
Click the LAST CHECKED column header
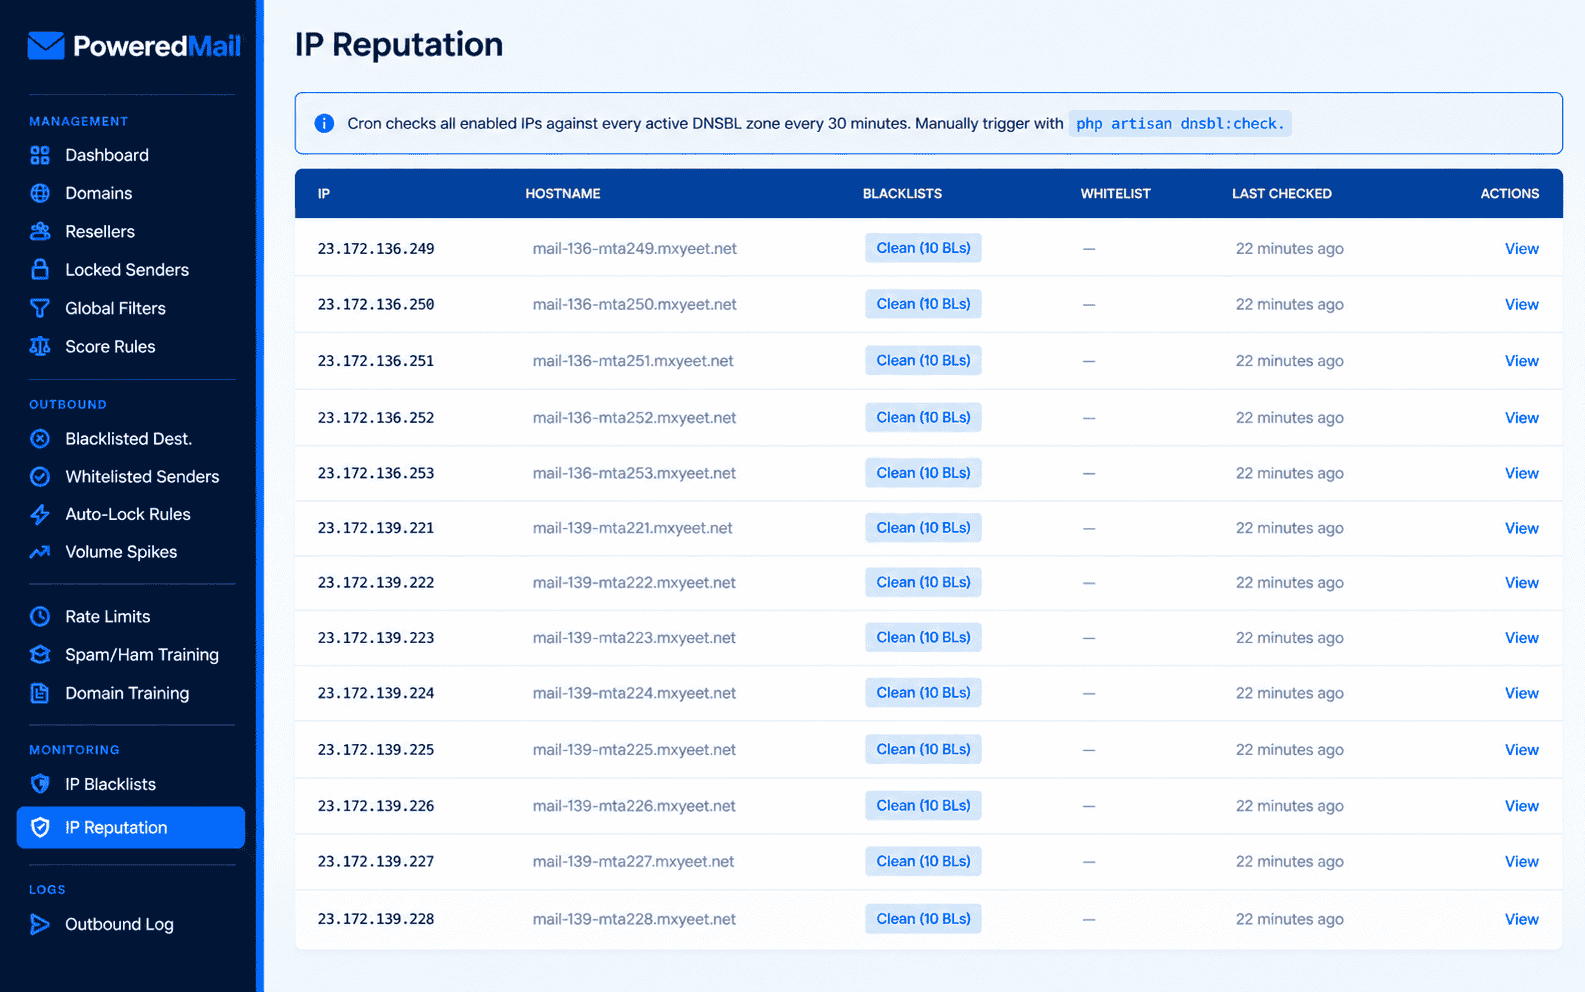click(x=1281, y=193)
